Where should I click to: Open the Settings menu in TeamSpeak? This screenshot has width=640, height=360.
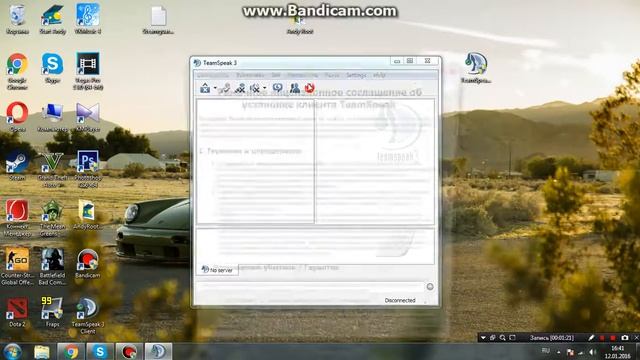point(356,76)
